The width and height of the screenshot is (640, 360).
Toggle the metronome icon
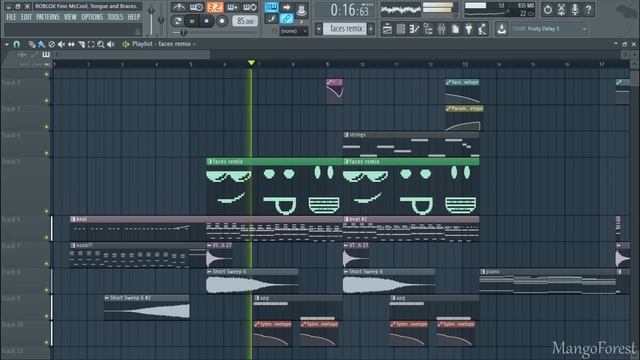tap(178, 7)
